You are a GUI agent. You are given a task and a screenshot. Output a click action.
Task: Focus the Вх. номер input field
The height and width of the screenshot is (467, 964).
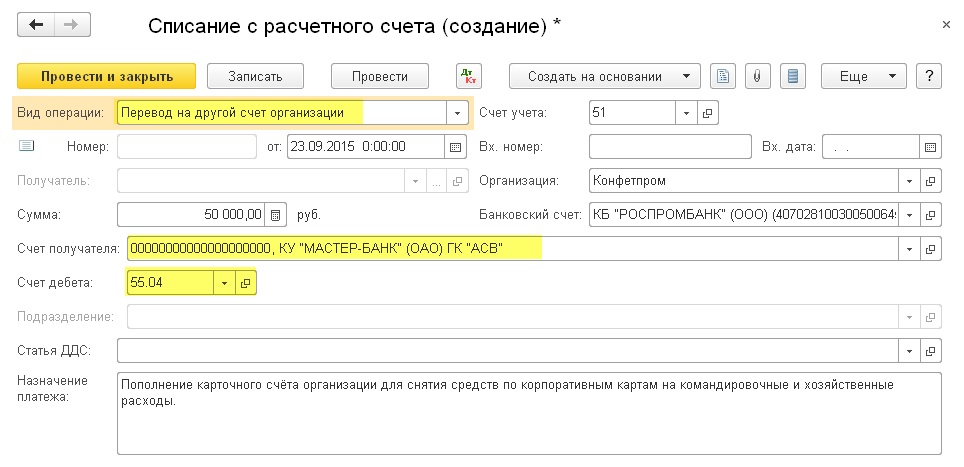point(670,147)
